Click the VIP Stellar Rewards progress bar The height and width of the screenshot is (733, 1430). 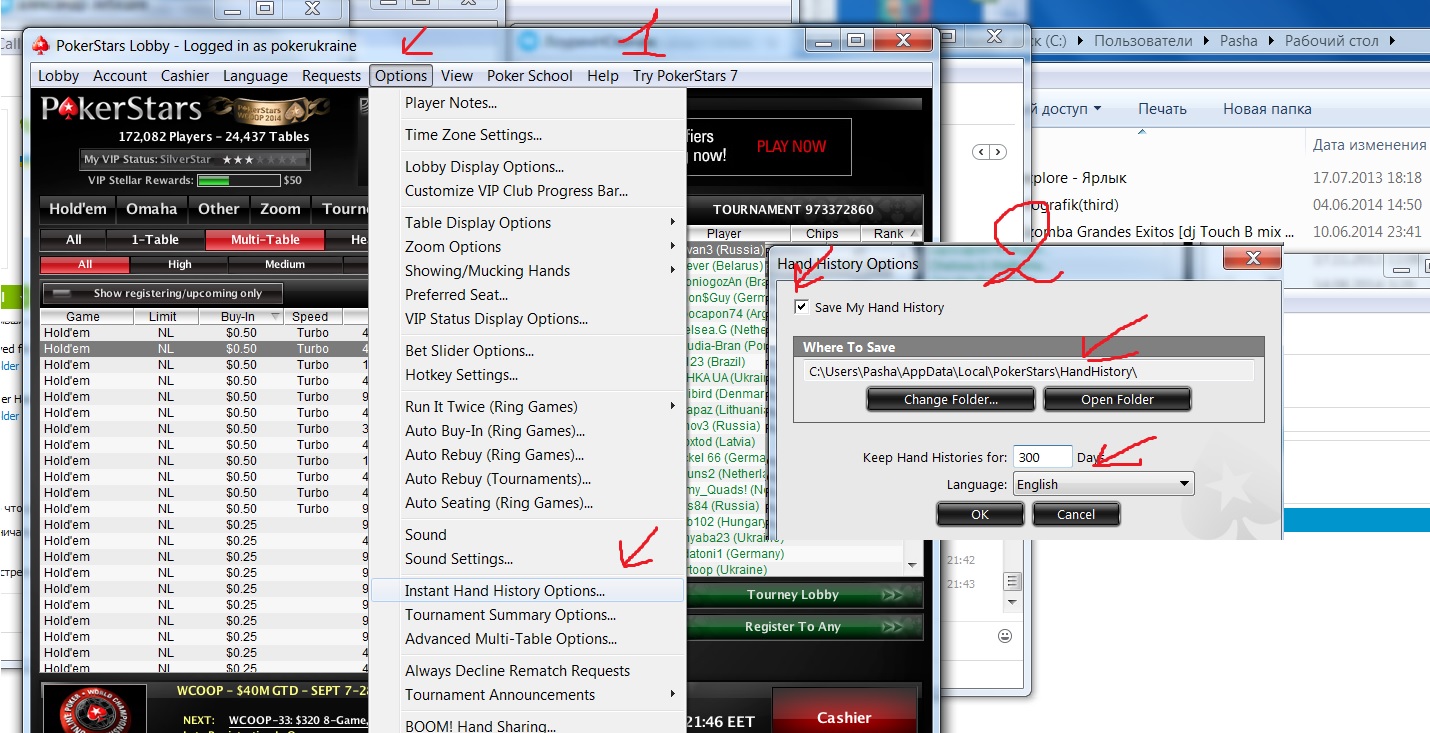point(239,181)
